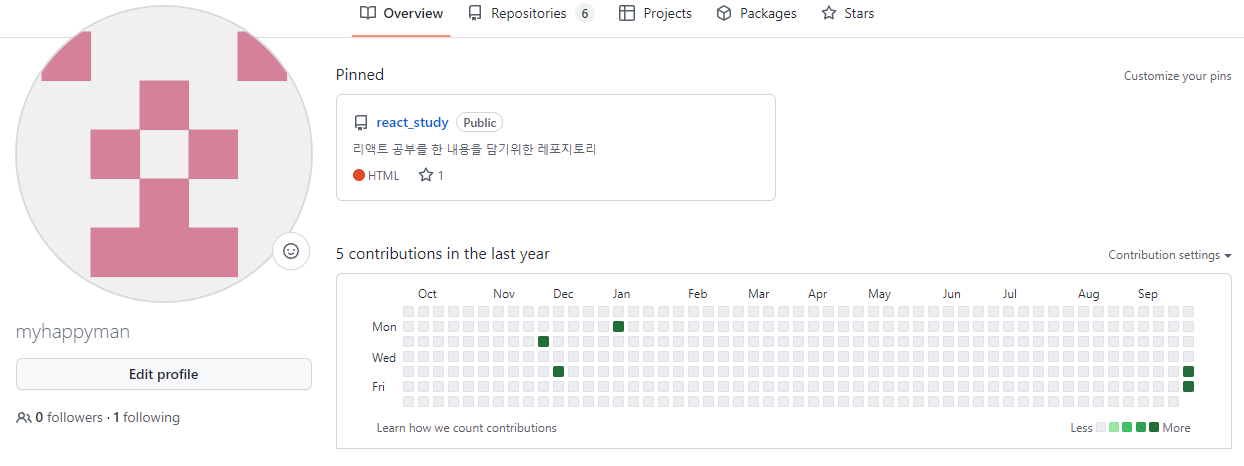Open the 0 followers link

click(69, 417)
